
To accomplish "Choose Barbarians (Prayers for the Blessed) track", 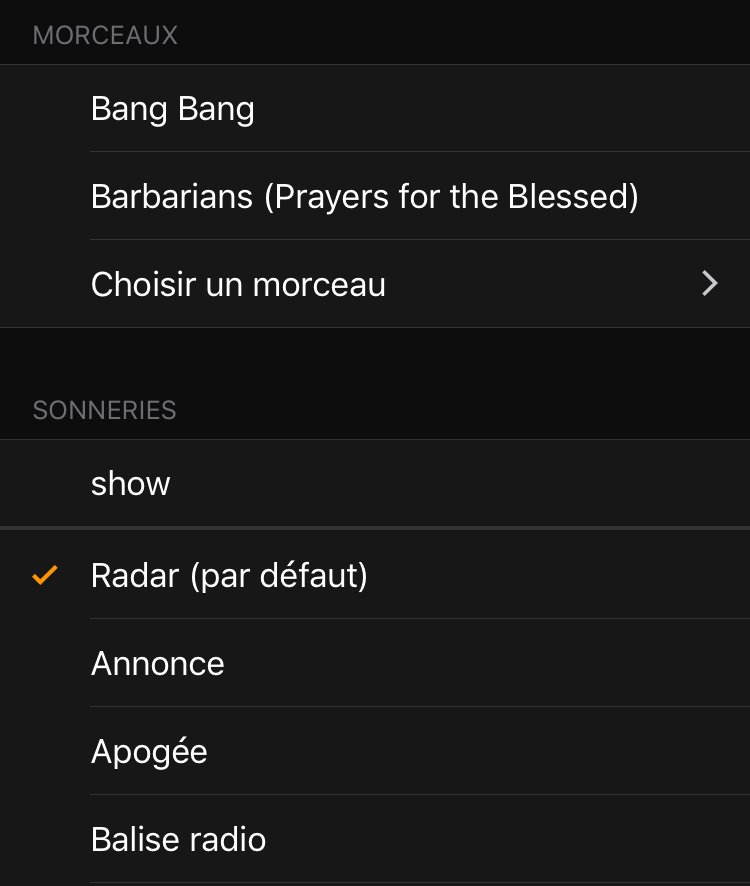I will (x=364, y=196).
